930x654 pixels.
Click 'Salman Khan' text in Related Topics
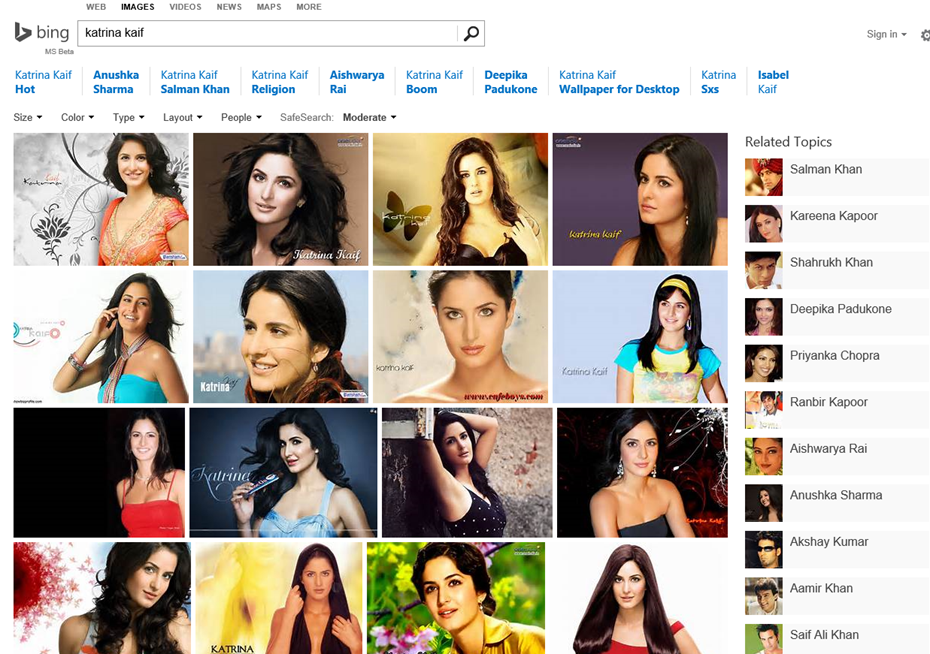tap(826, 170)
